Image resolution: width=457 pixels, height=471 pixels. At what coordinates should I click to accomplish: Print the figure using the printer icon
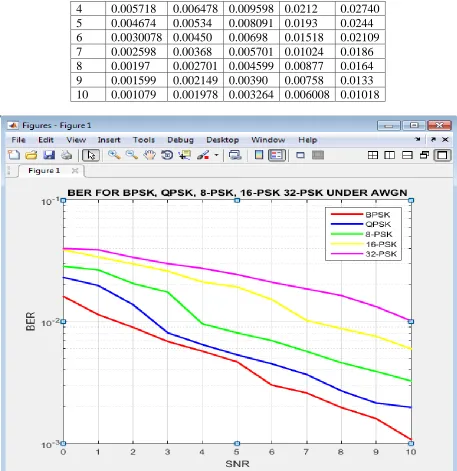click(x=67, y=155)
